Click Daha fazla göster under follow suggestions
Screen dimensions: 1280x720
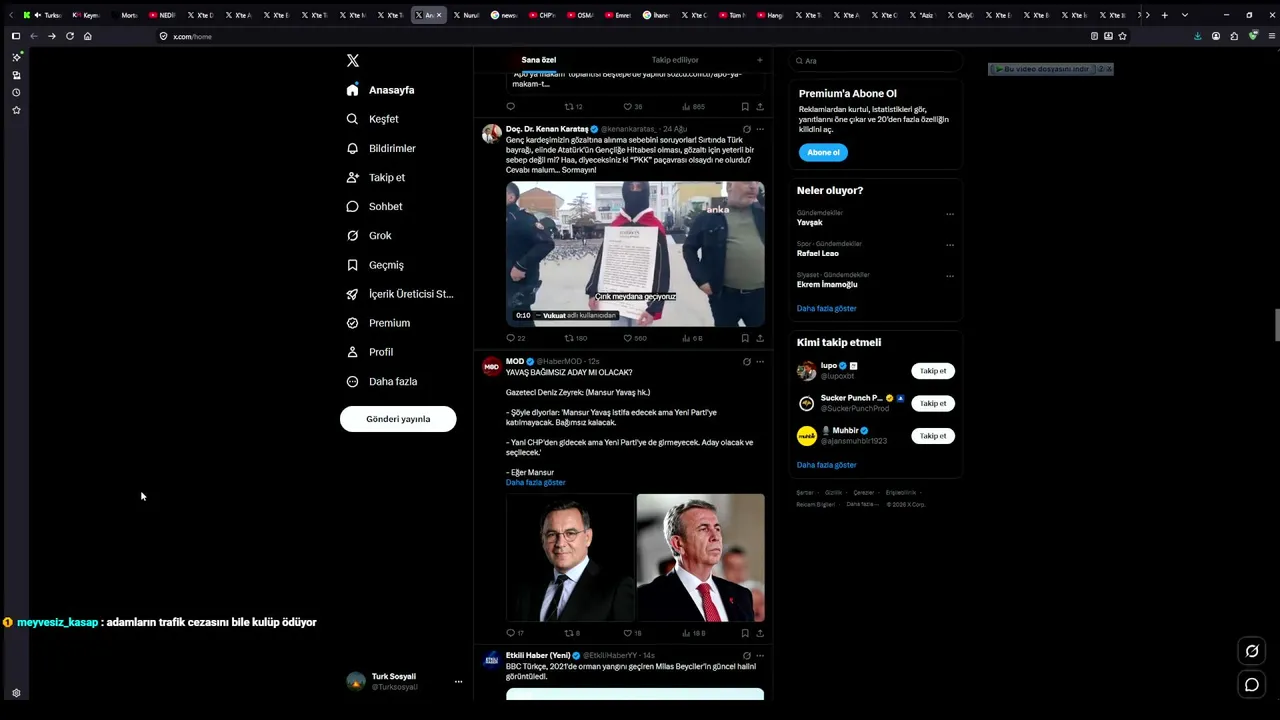click(x=827, y=465)
